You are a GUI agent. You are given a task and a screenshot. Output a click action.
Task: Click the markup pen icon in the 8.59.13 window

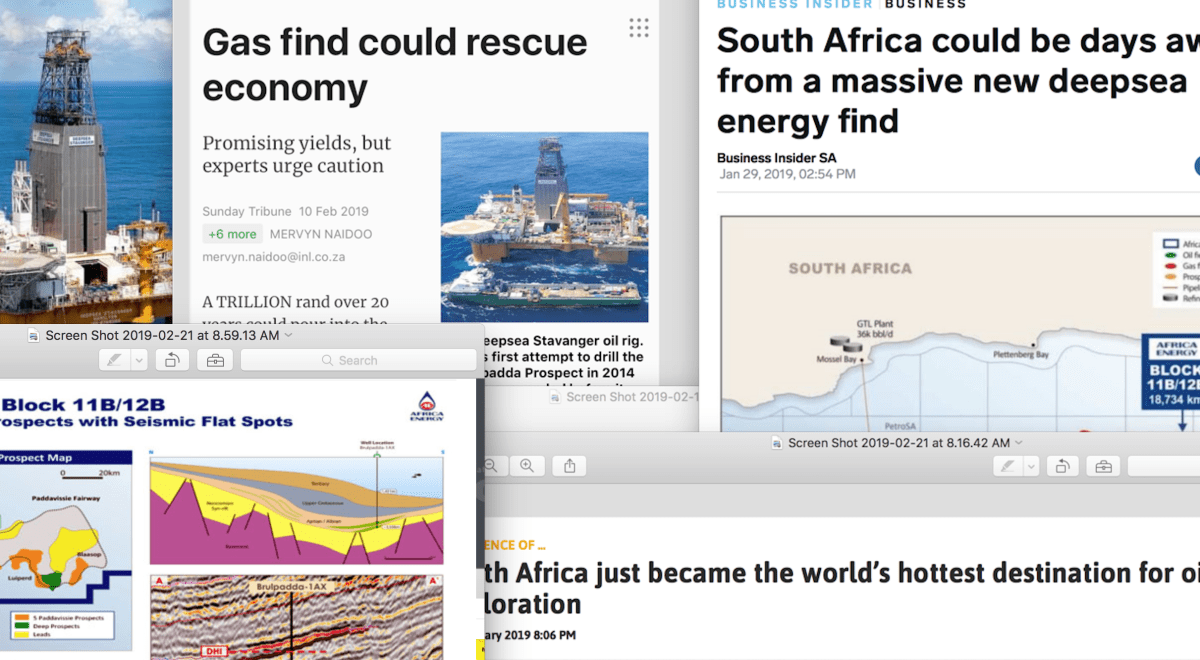[114, 360]
